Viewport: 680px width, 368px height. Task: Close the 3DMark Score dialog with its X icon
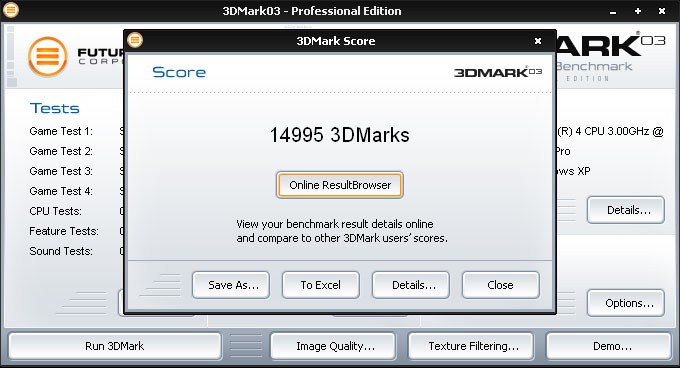point(538,41)
